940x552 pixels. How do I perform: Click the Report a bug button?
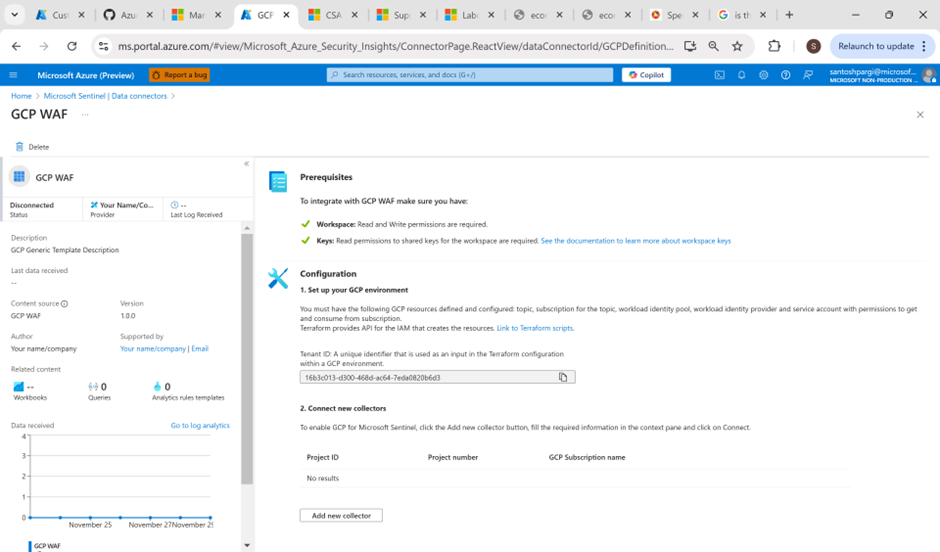click(179, 75)
